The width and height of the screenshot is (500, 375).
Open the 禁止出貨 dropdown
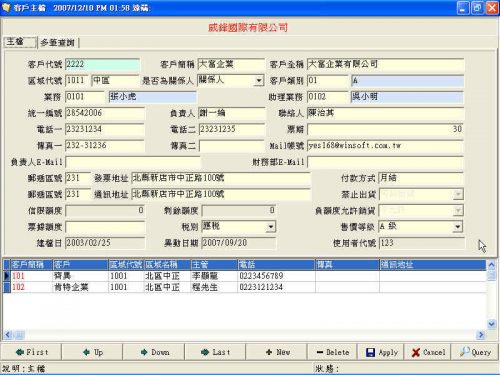coord(458,194)
